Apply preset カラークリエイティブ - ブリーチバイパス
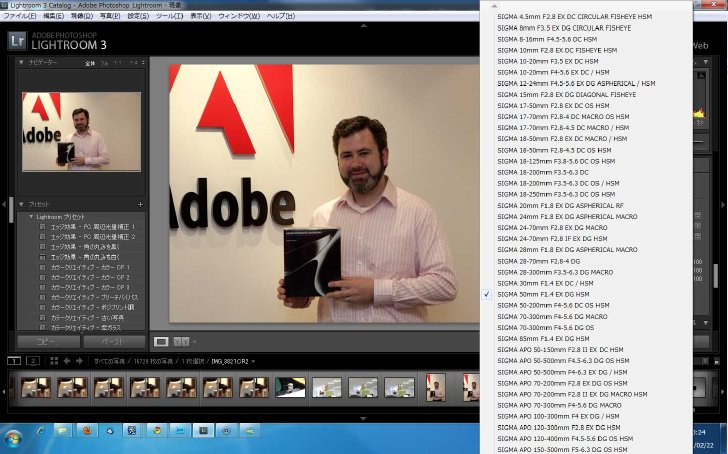The height and width of the screenshot is (454, 728). point(92,297)
